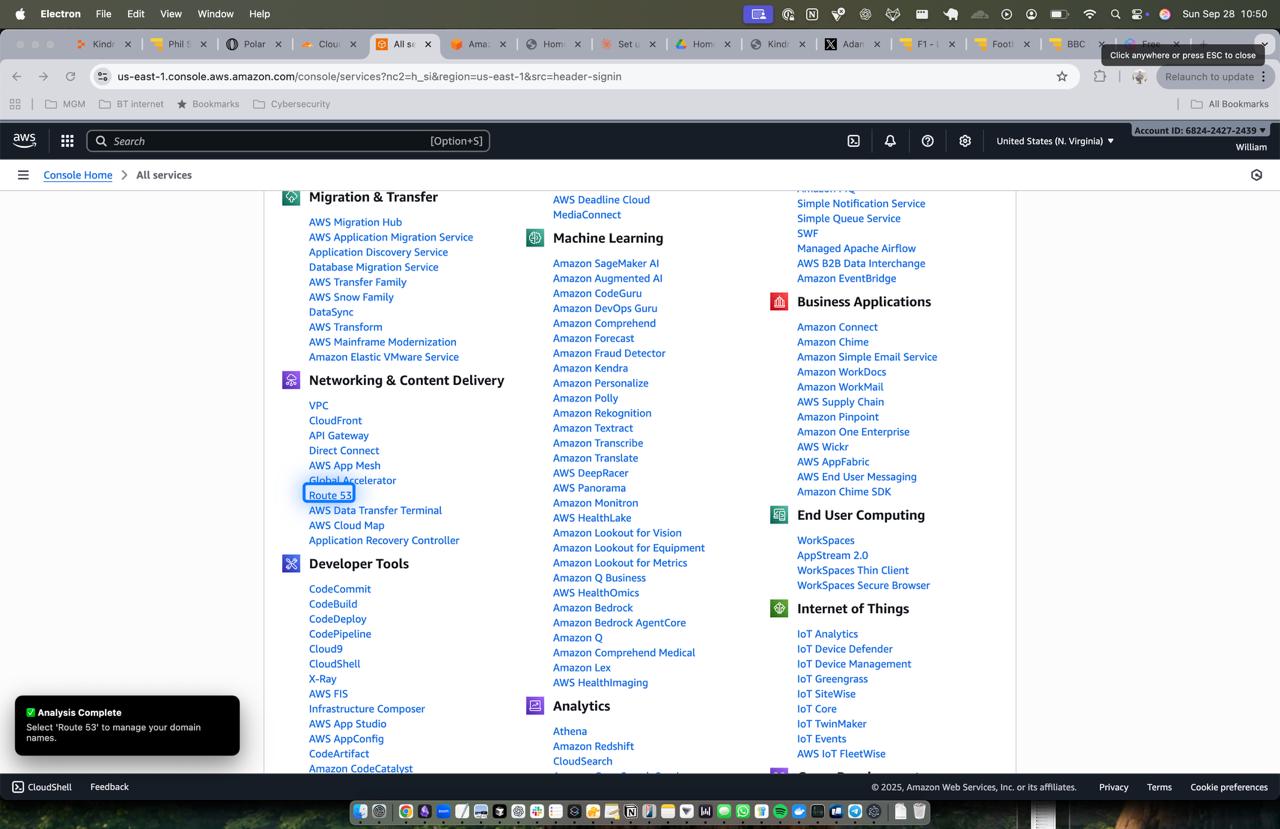Click the Feedback button in the footer
1280x829 pixels.
coord(109,787)
